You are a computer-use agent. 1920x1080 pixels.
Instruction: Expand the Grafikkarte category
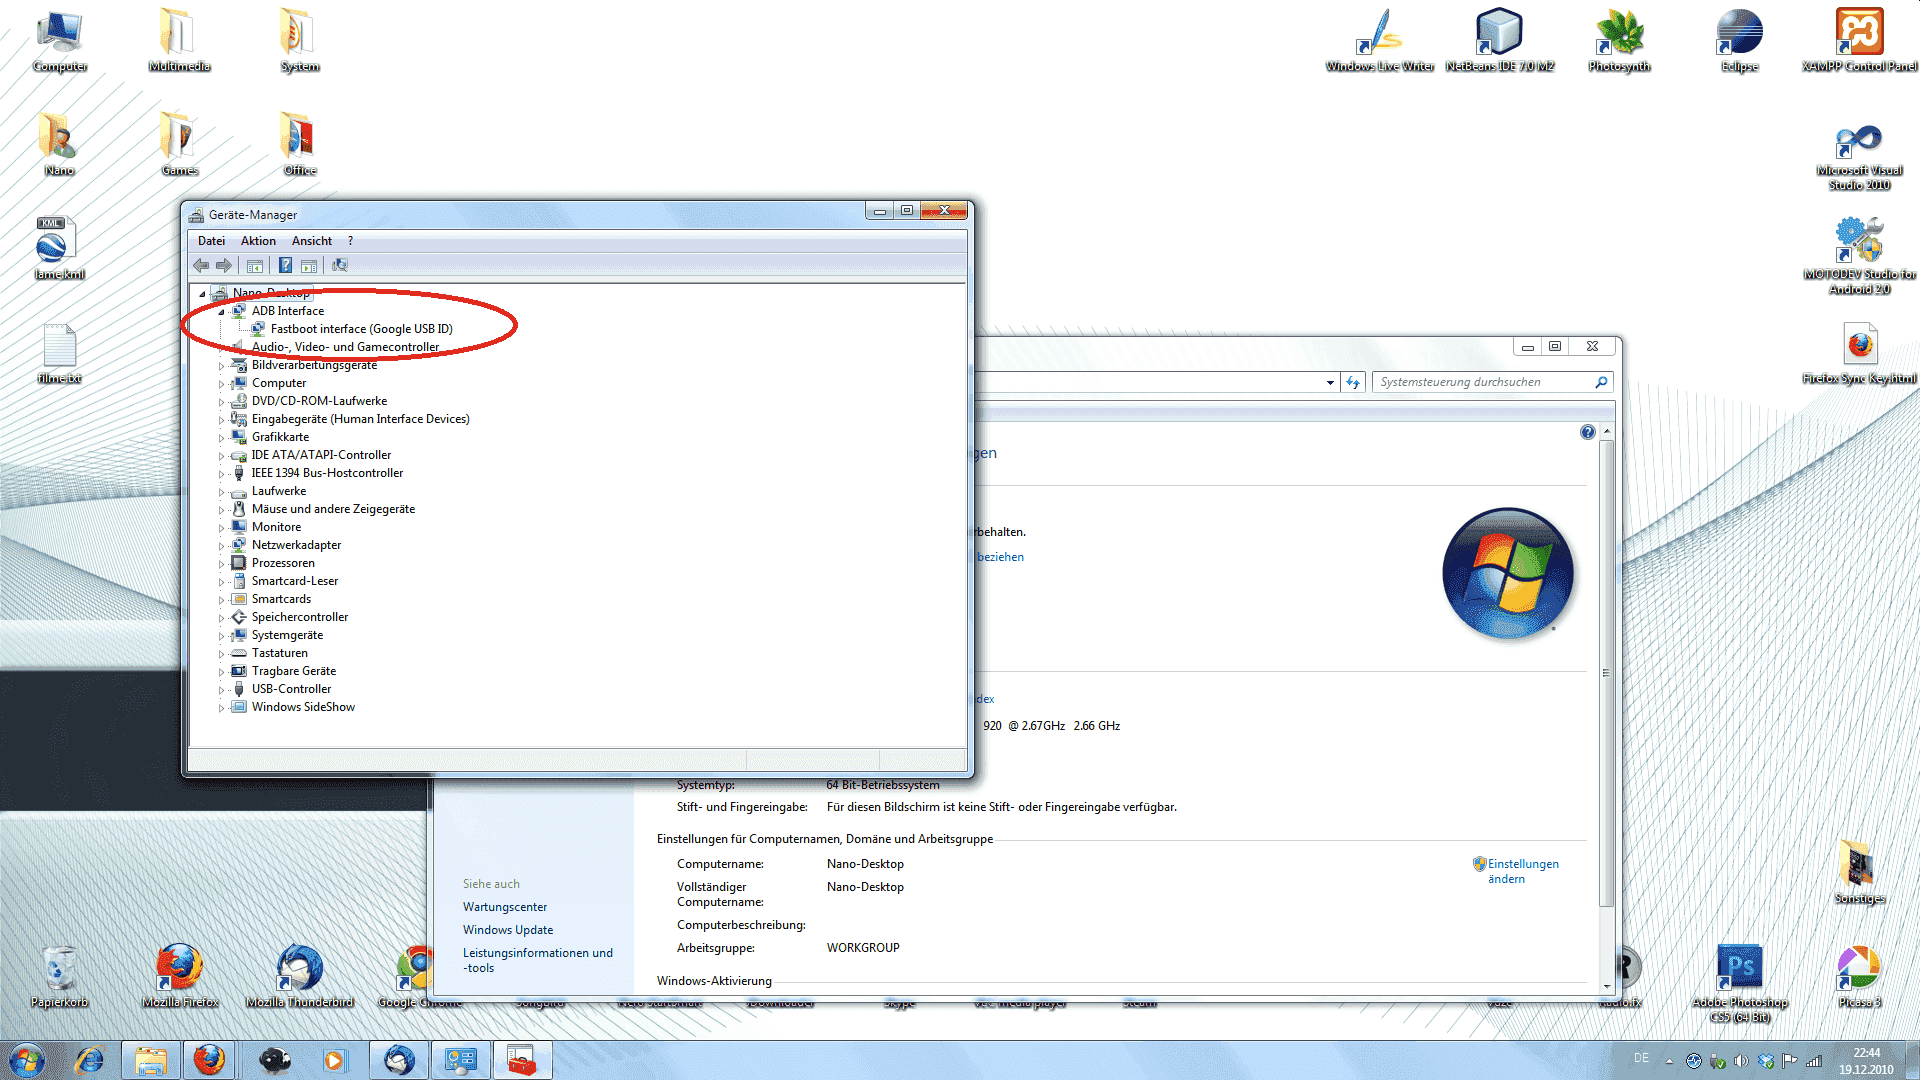(221, 438)
